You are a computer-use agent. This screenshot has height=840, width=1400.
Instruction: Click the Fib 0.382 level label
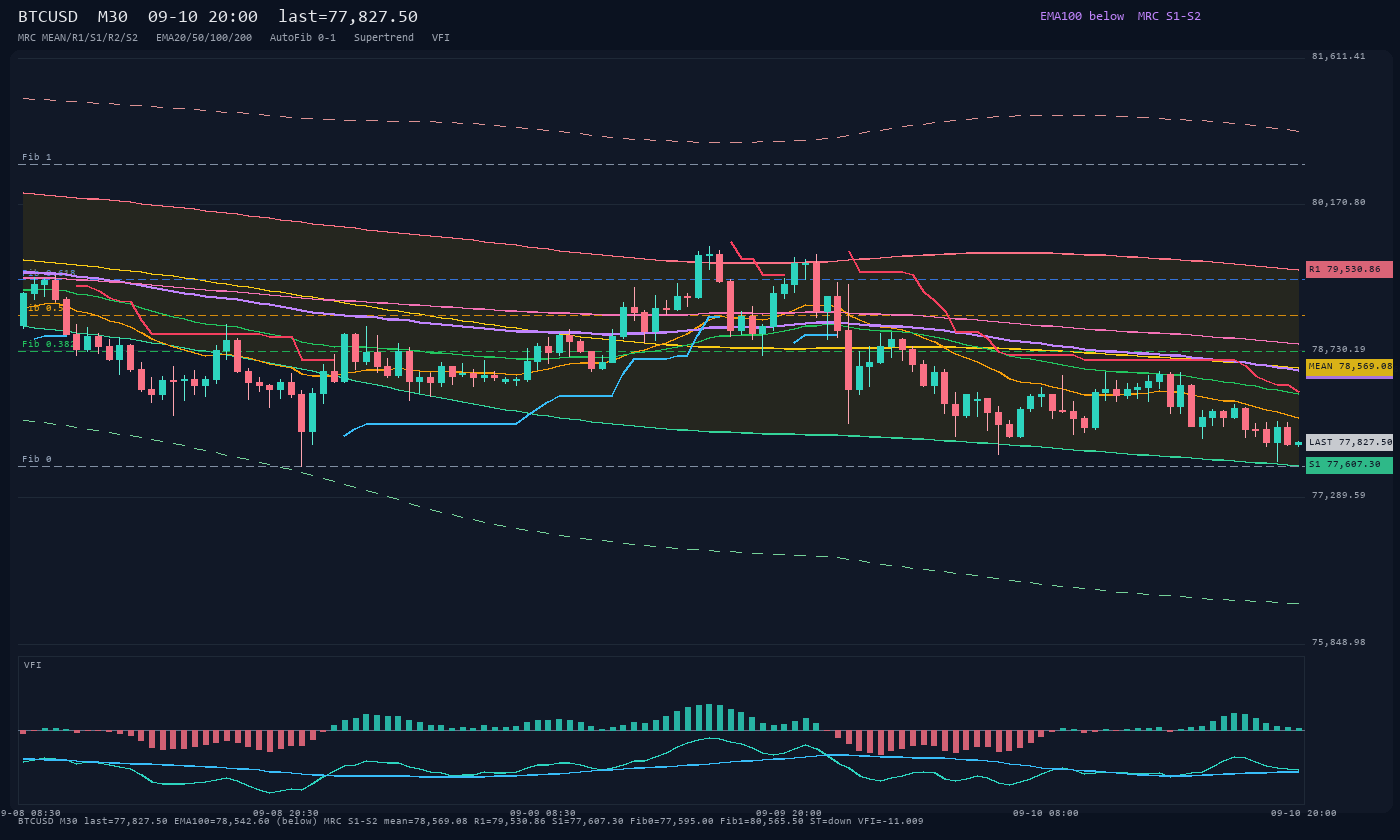tap(48, 344)
